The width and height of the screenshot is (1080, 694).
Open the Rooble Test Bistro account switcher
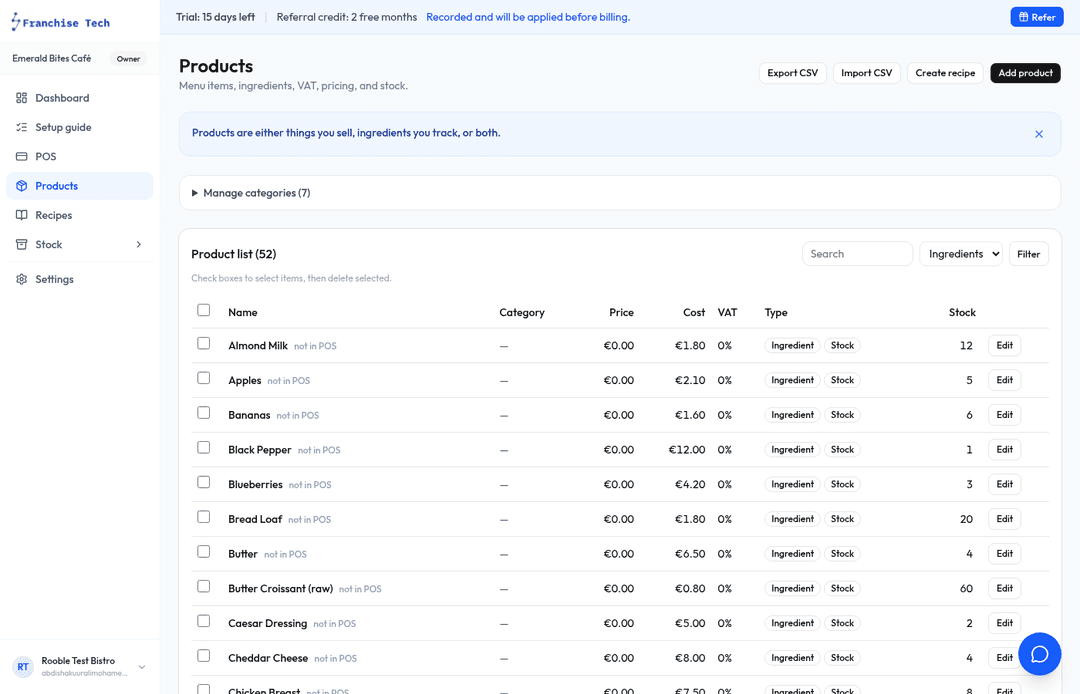pyautogui.click(x=80, y=666)
